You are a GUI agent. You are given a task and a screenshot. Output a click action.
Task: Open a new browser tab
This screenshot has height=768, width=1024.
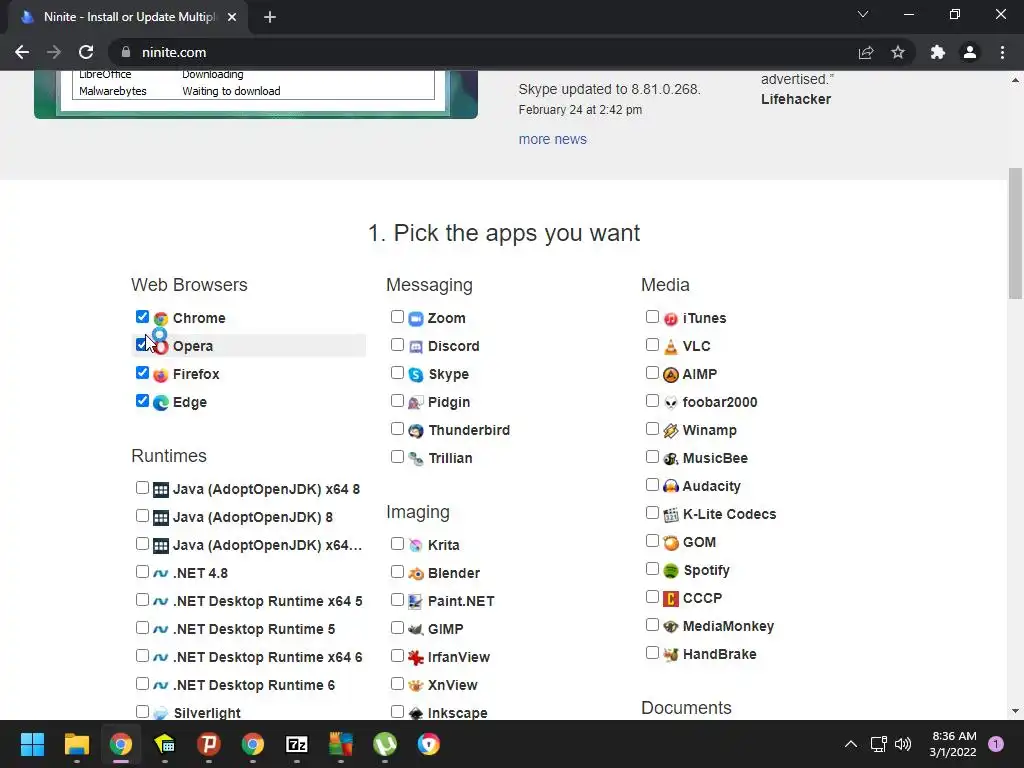click(270, 18)
